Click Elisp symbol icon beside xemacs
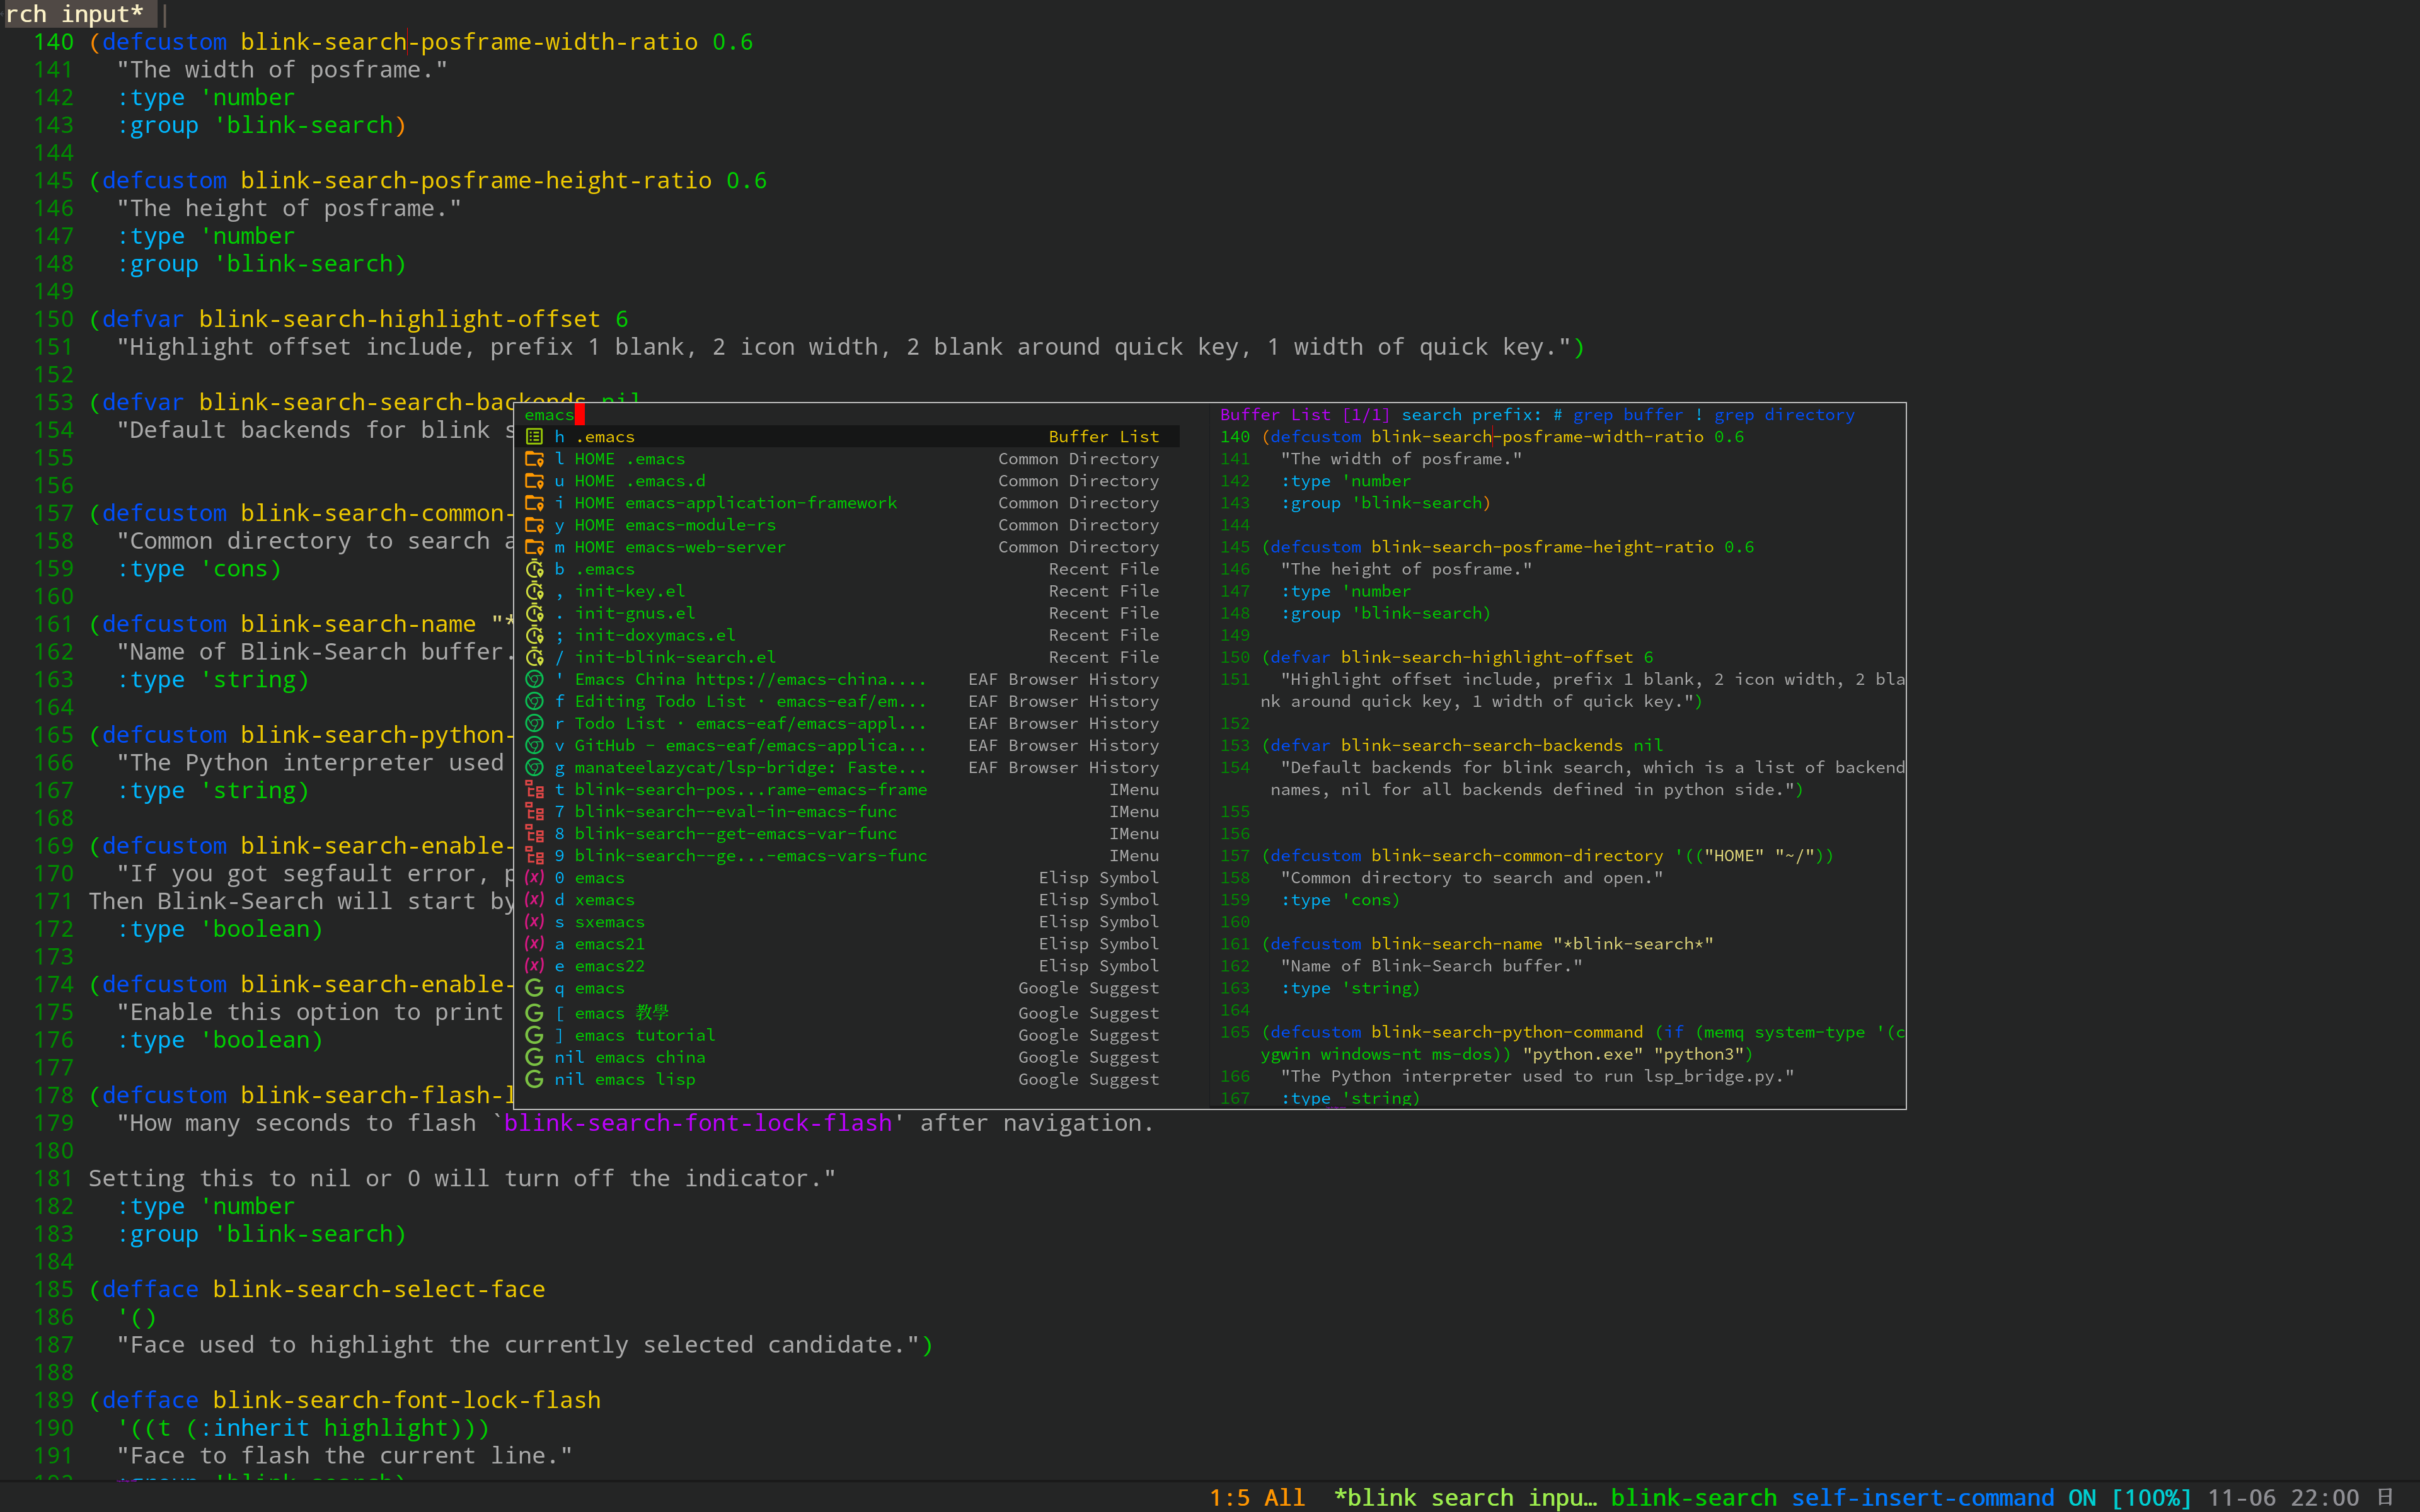 point(534,900)
